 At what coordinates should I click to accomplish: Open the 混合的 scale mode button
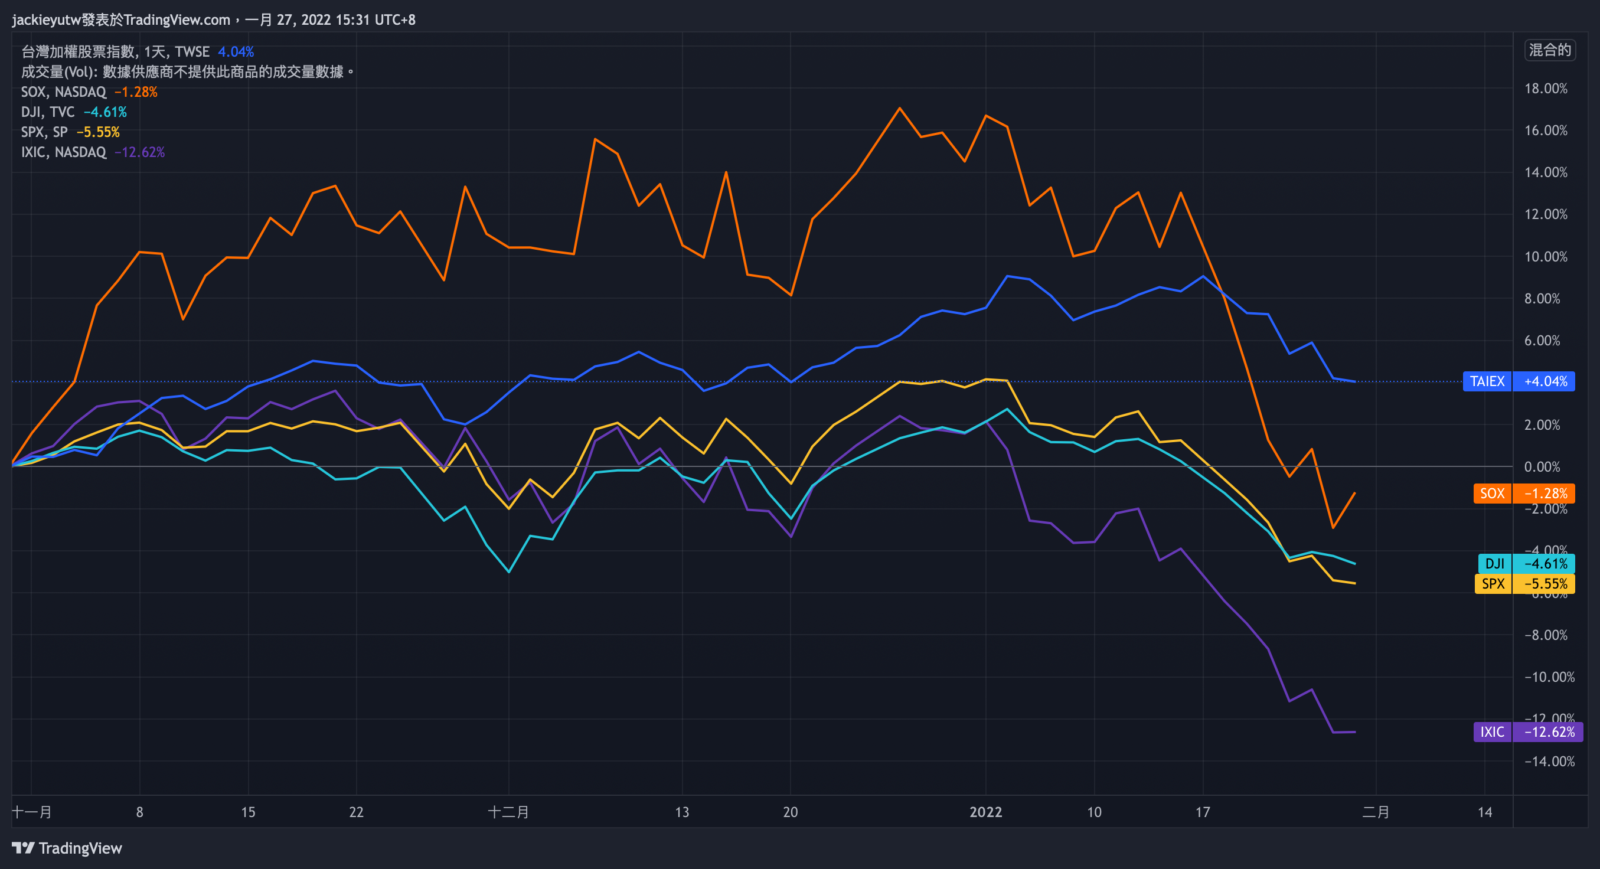click(x=1549, y=50)
